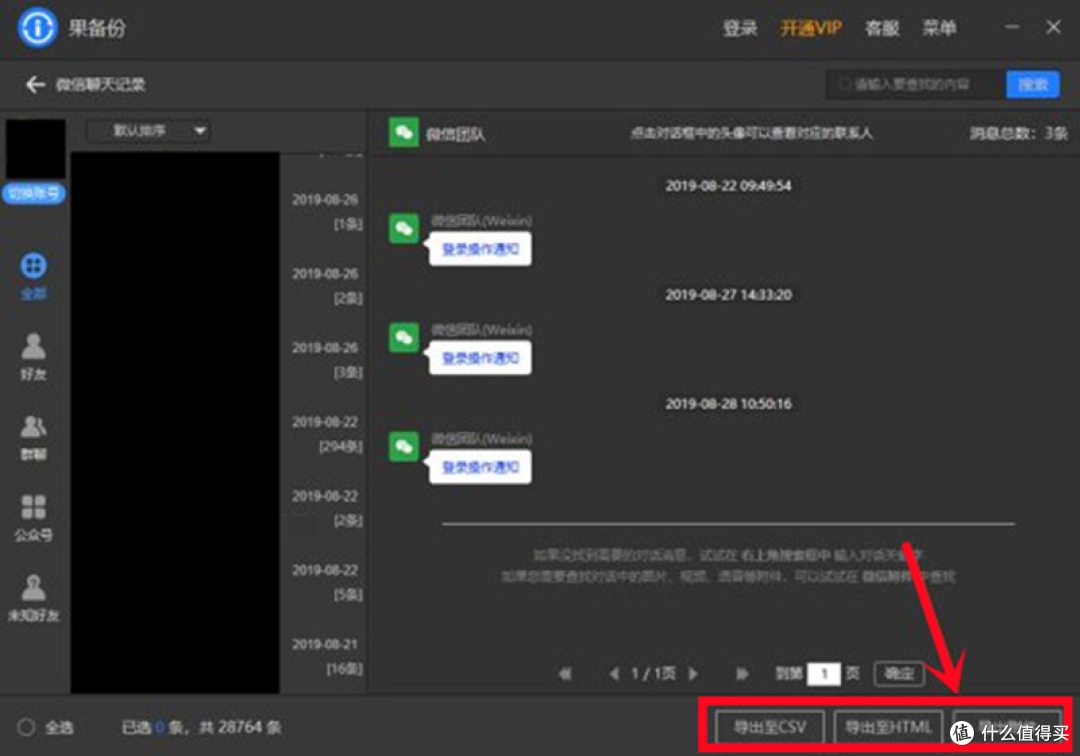Viewport: 1080px width, 756px height.
Task: Go to previous page arrow
Action: (x=614, y=673)
